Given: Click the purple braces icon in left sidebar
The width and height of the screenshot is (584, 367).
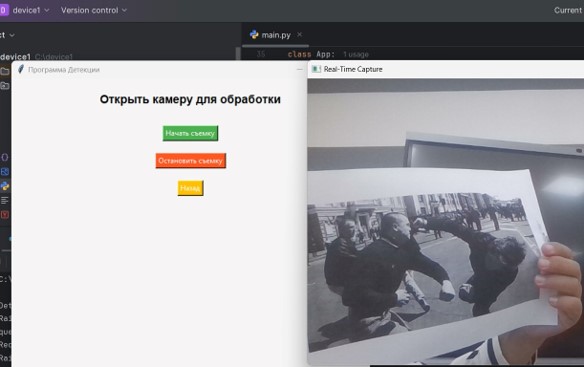Looking at the screenshot, I should point(4,157).
